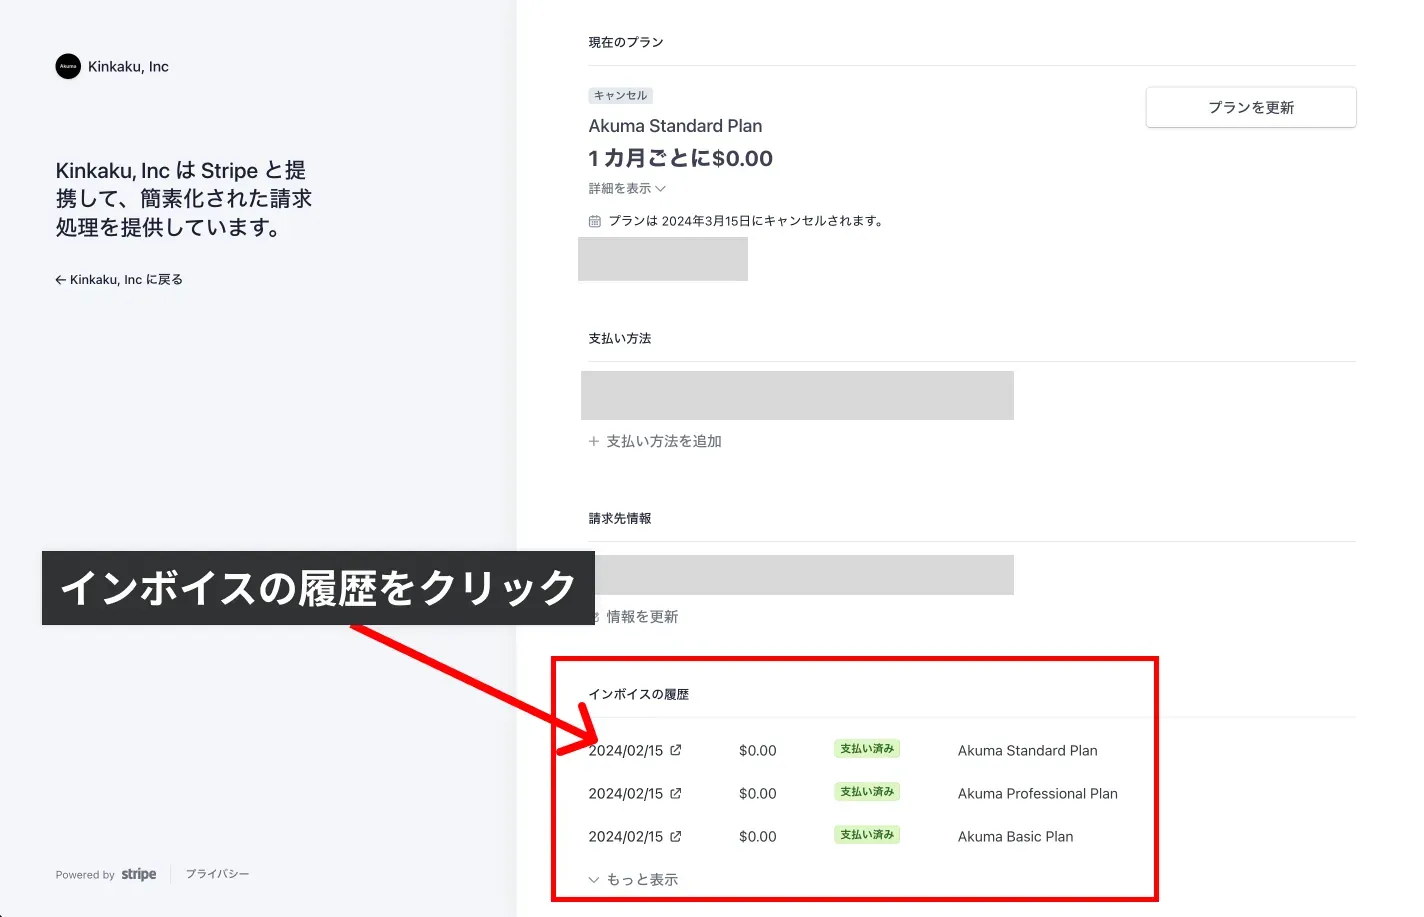1424x917 pixels.
Task: Click the インボイスの履歴 section heading
Action: 638,694
